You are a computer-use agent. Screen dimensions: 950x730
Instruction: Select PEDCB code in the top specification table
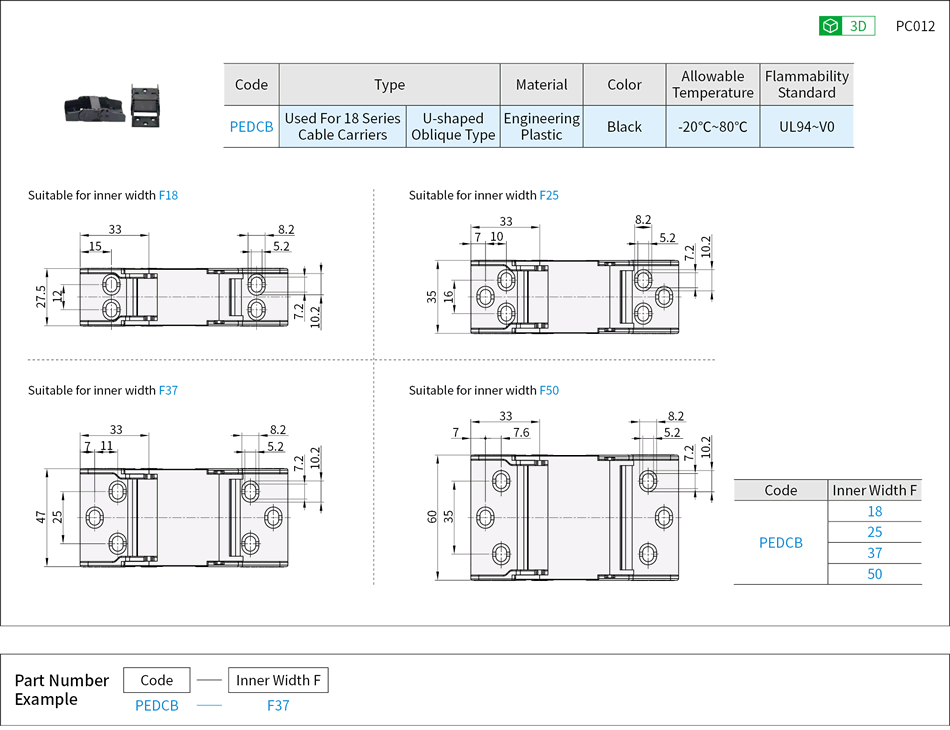click(251, 127)
